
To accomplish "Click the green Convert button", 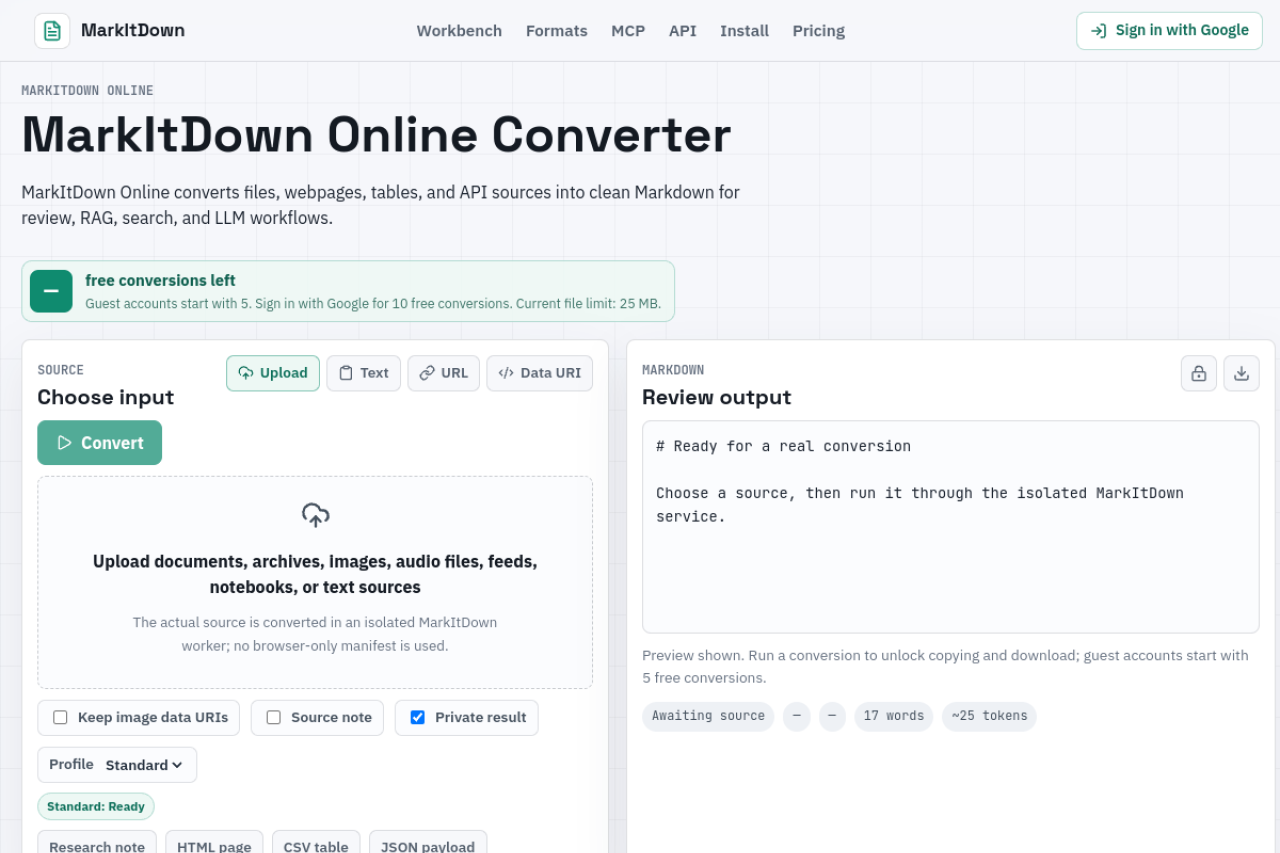I will click(99, 443).
